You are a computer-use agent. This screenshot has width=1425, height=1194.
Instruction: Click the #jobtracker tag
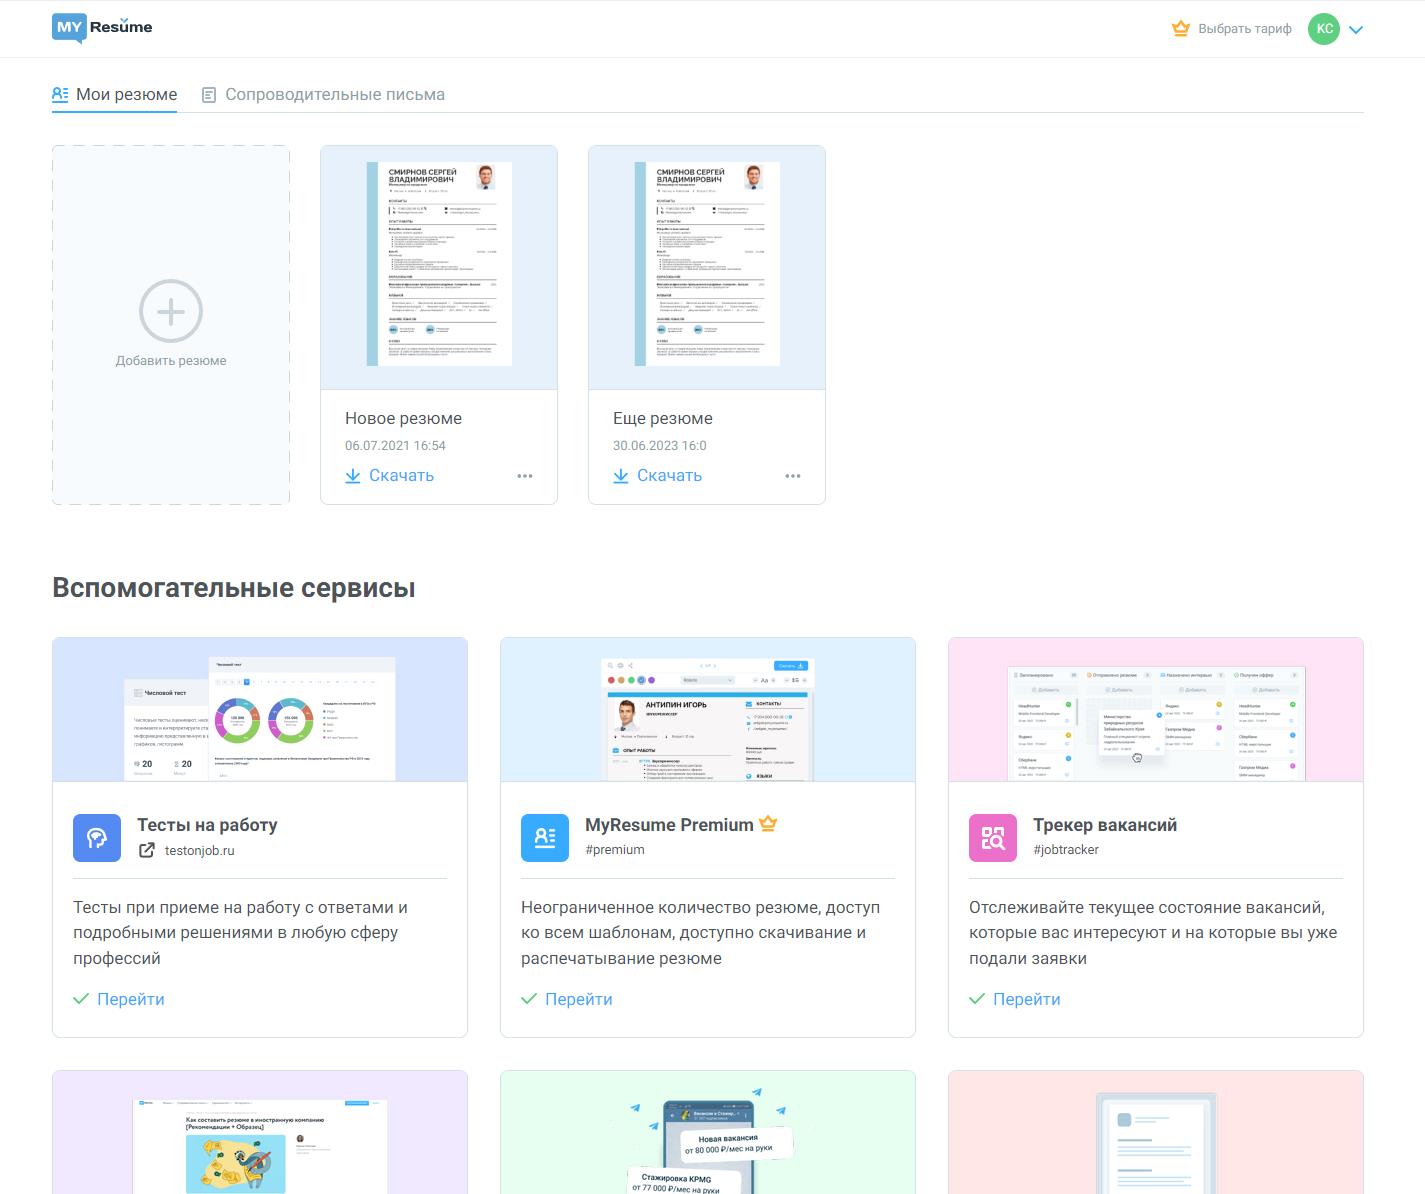(1066, 850)
